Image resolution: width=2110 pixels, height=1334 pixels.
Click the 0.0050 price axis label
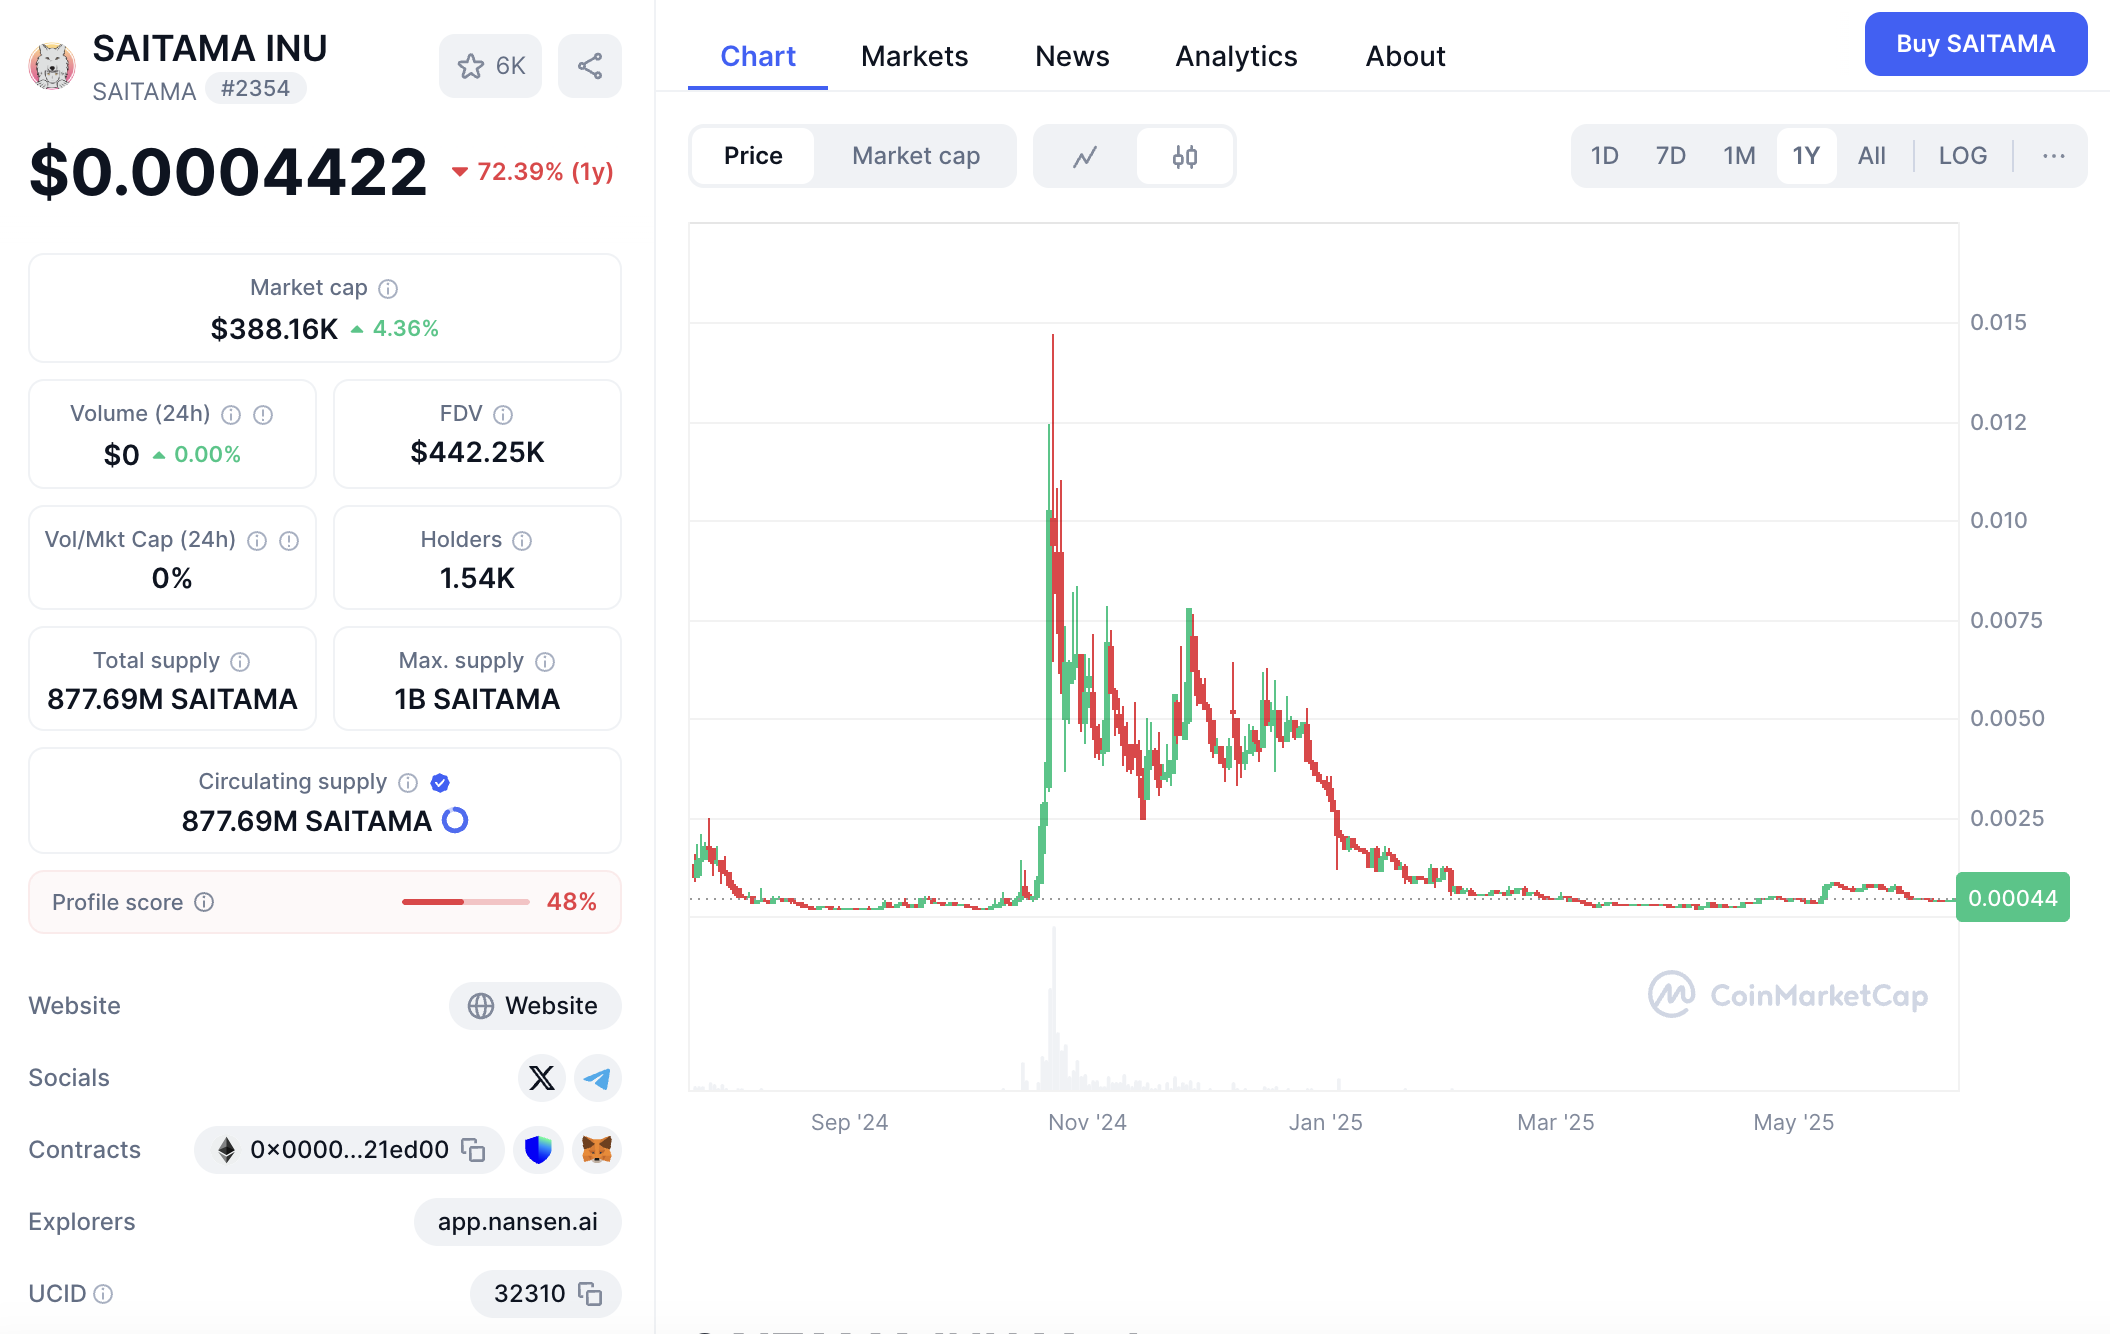(2007, 719)
